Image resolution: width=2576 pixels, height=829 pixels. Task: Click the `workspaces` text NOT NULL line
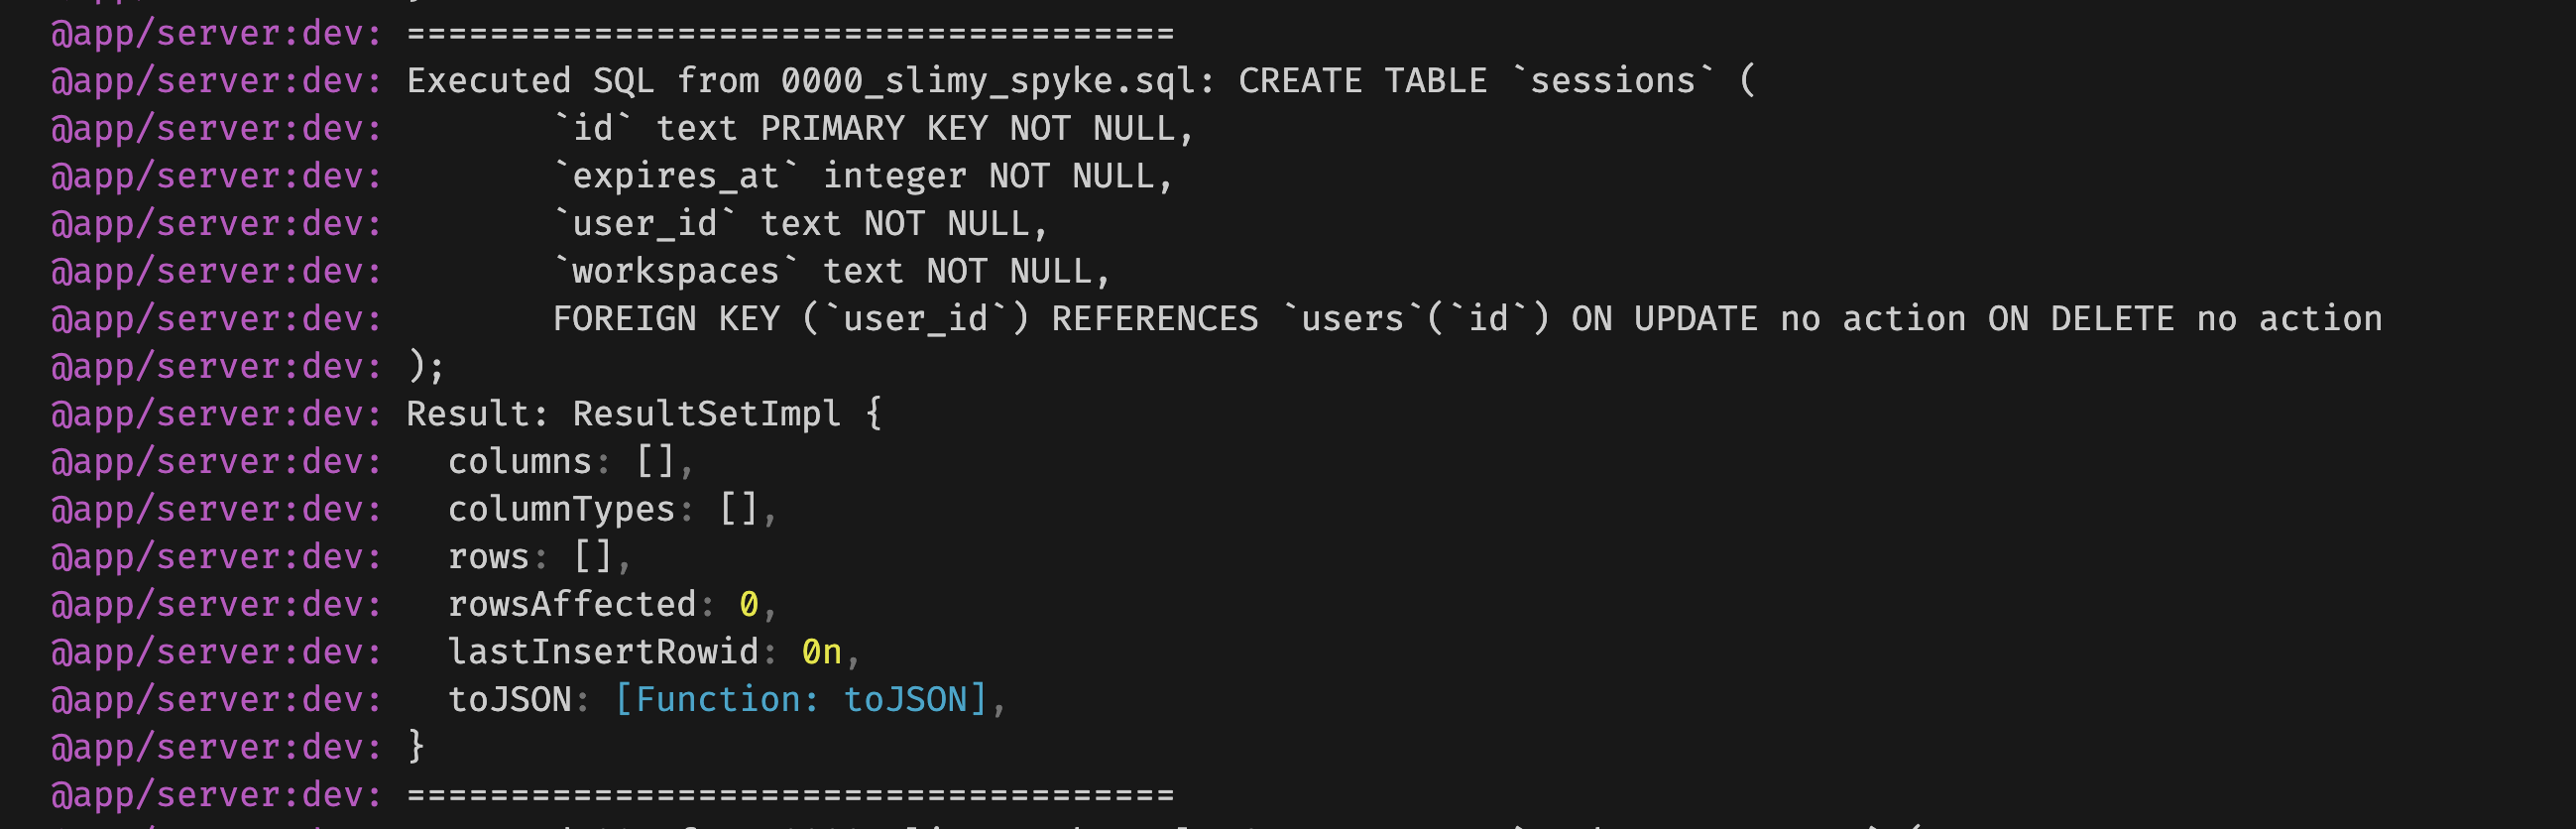pyautogui.click(x=832, y=272)
